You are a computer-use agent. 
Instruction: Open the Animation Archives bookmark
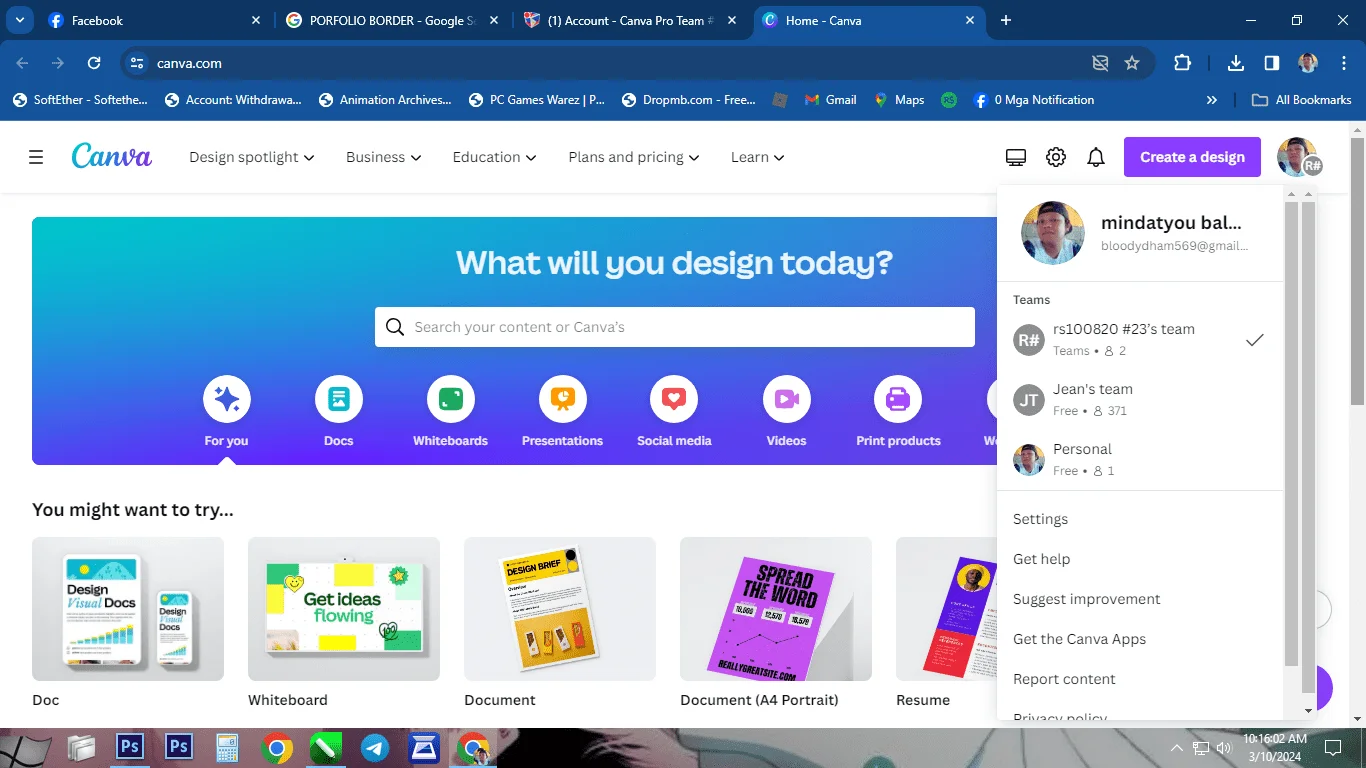point(385,100)
